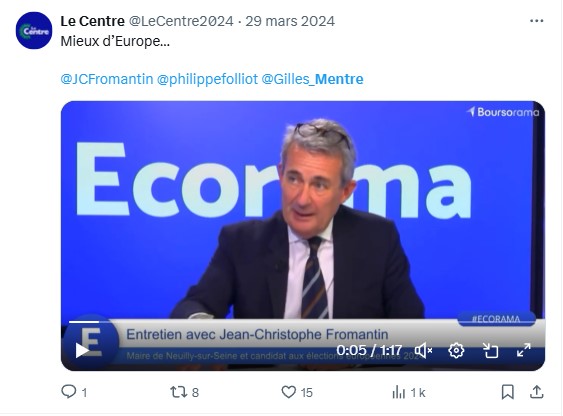Open the reply comment icon
Image resolution: width=563 pixels, height=416 pixels.
pos(69,392)
